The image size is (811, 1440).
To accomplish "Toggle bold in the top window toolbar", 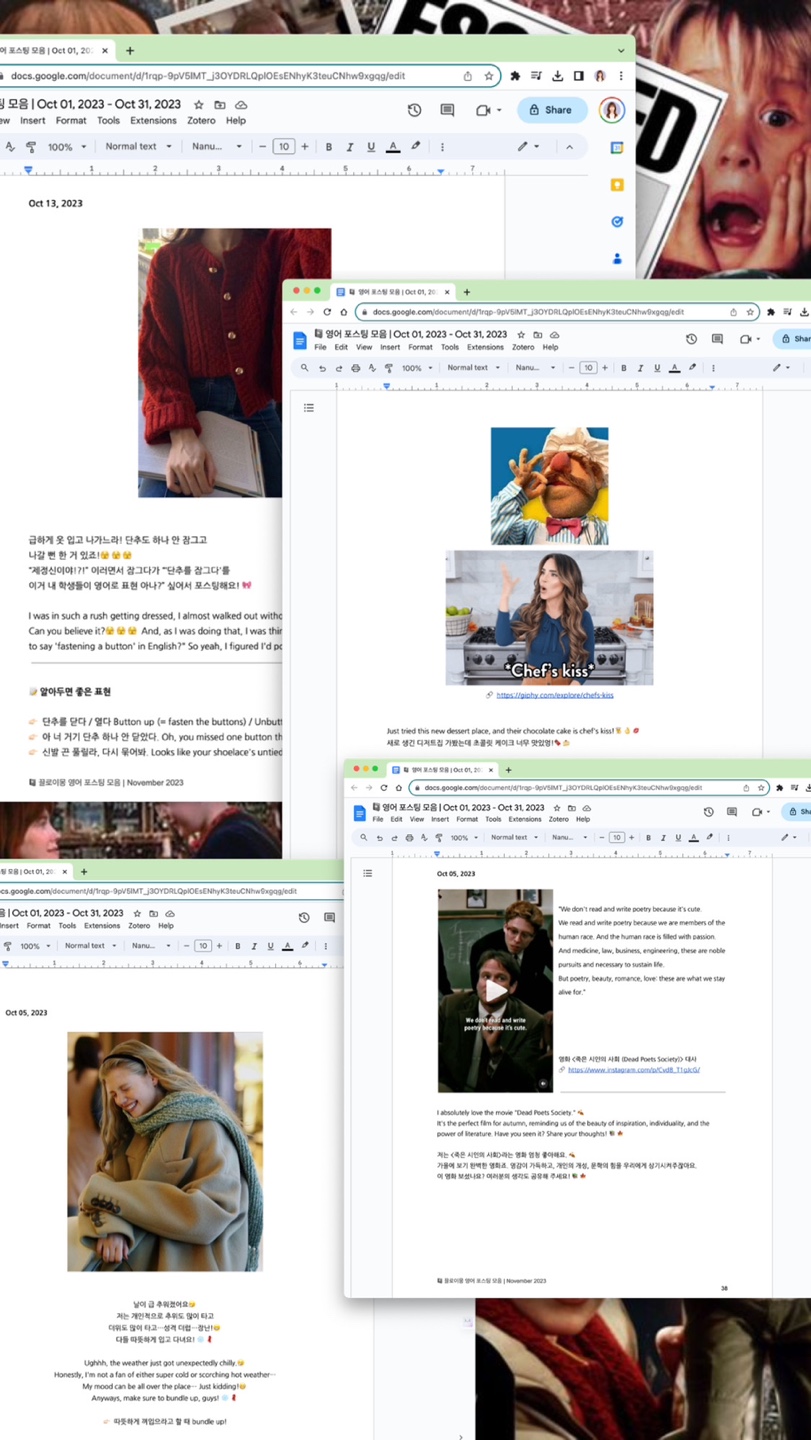I will [329, 147].
